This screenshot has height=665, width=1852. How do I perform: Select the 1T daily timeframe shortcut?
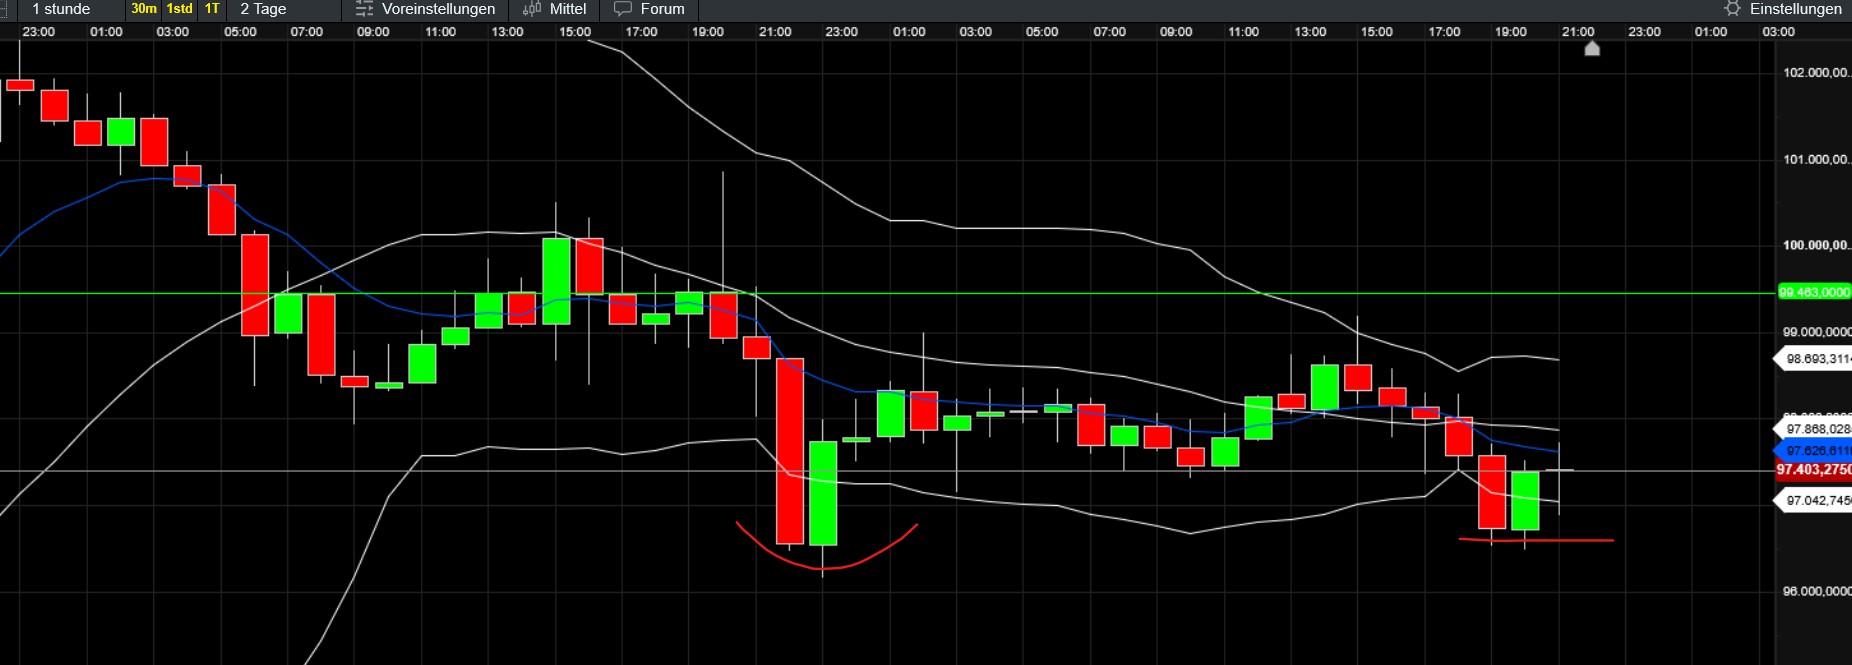(x=212, y=9)
